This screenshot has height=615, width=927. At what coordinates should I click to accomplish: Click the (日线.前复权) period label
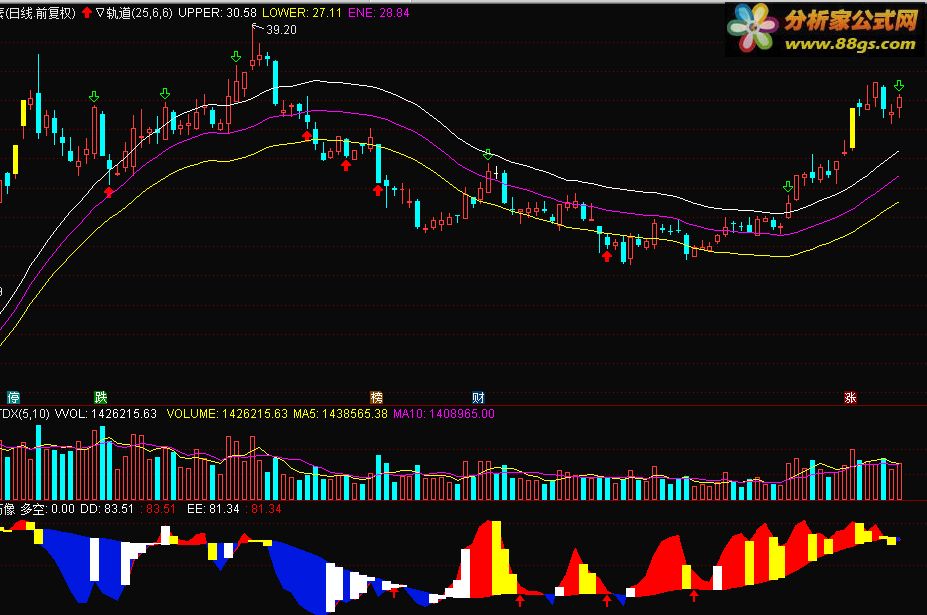pos(41,13)
